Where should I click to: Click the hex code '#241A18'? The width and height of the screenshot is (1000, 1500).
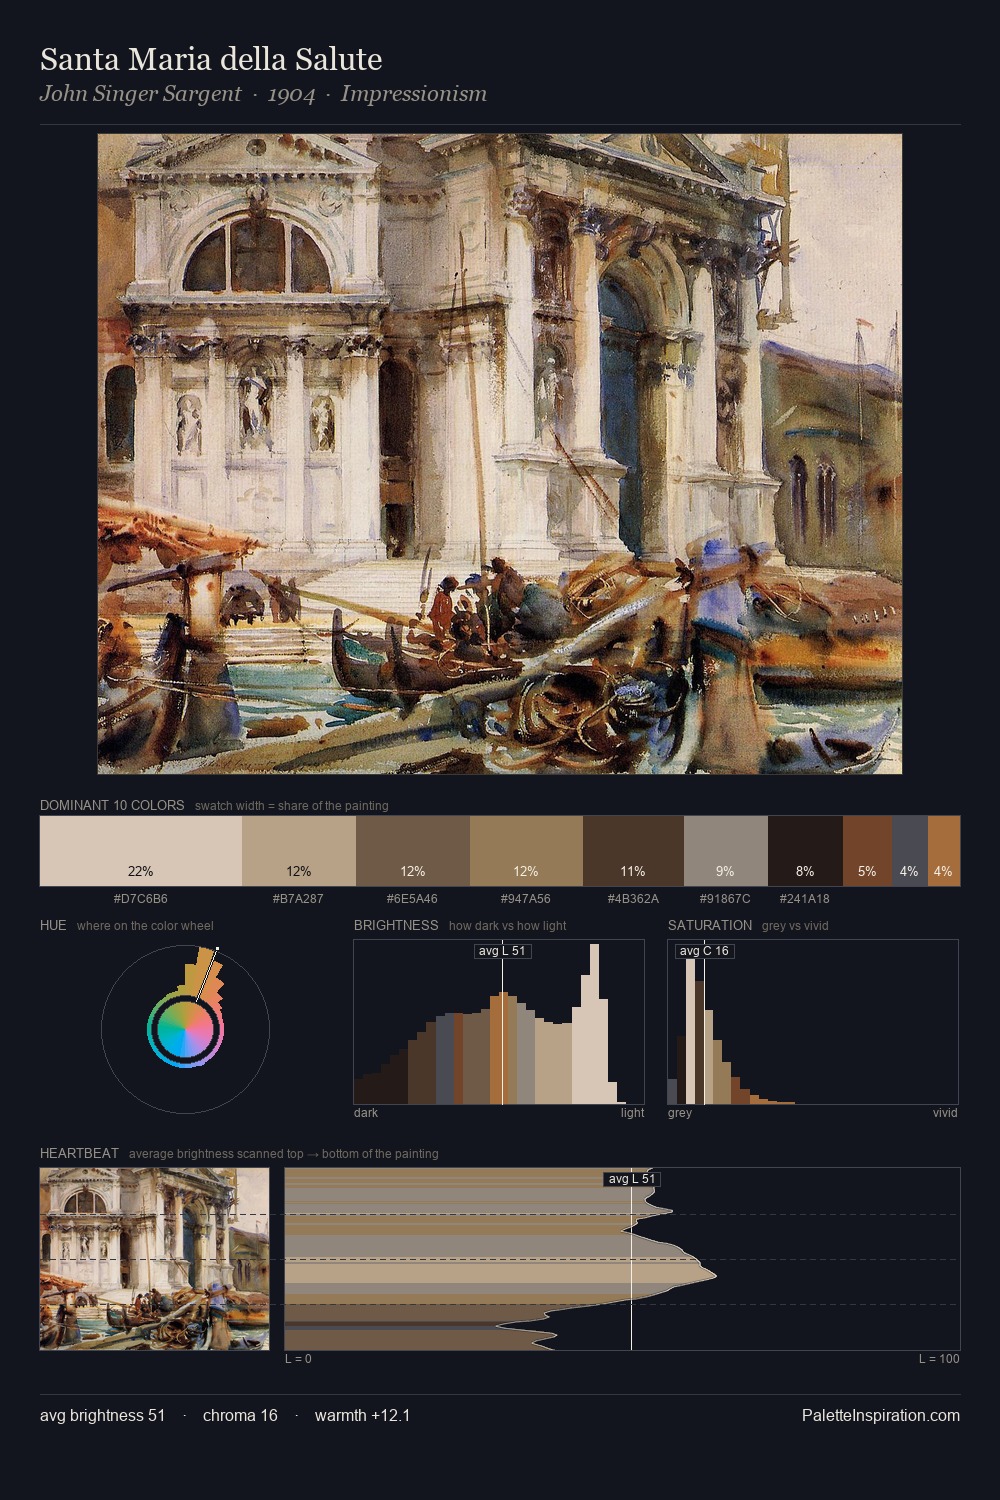[804, 898]
